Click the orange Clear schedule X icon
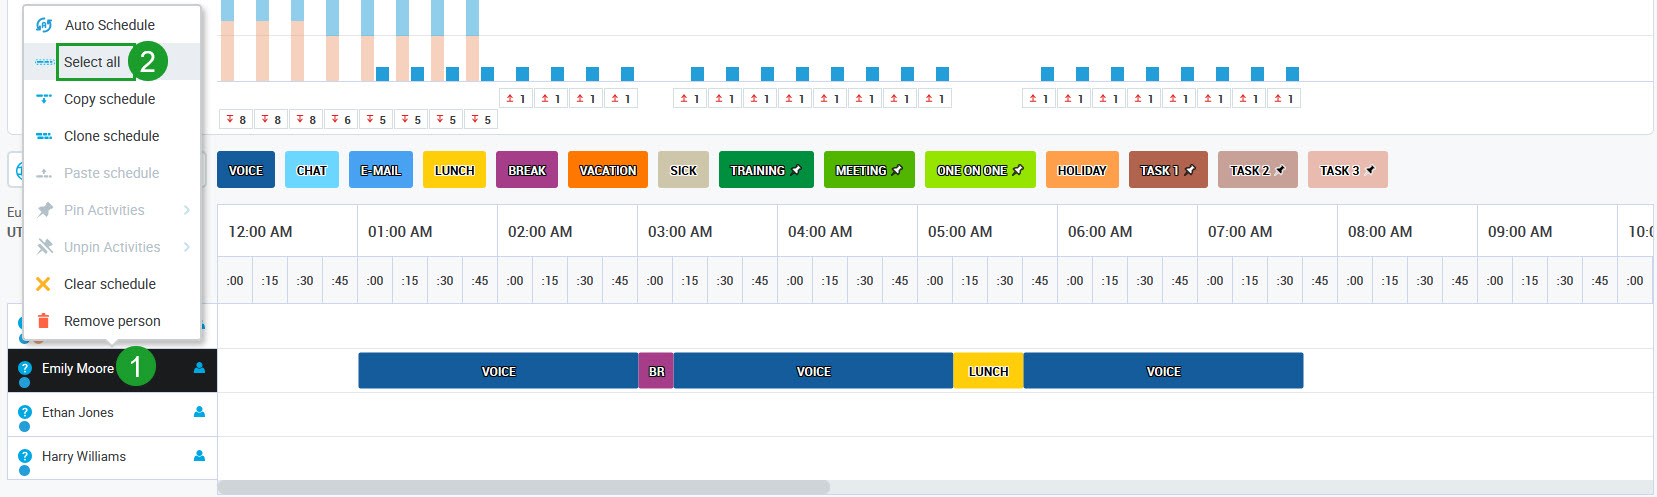 coord(43,284)
